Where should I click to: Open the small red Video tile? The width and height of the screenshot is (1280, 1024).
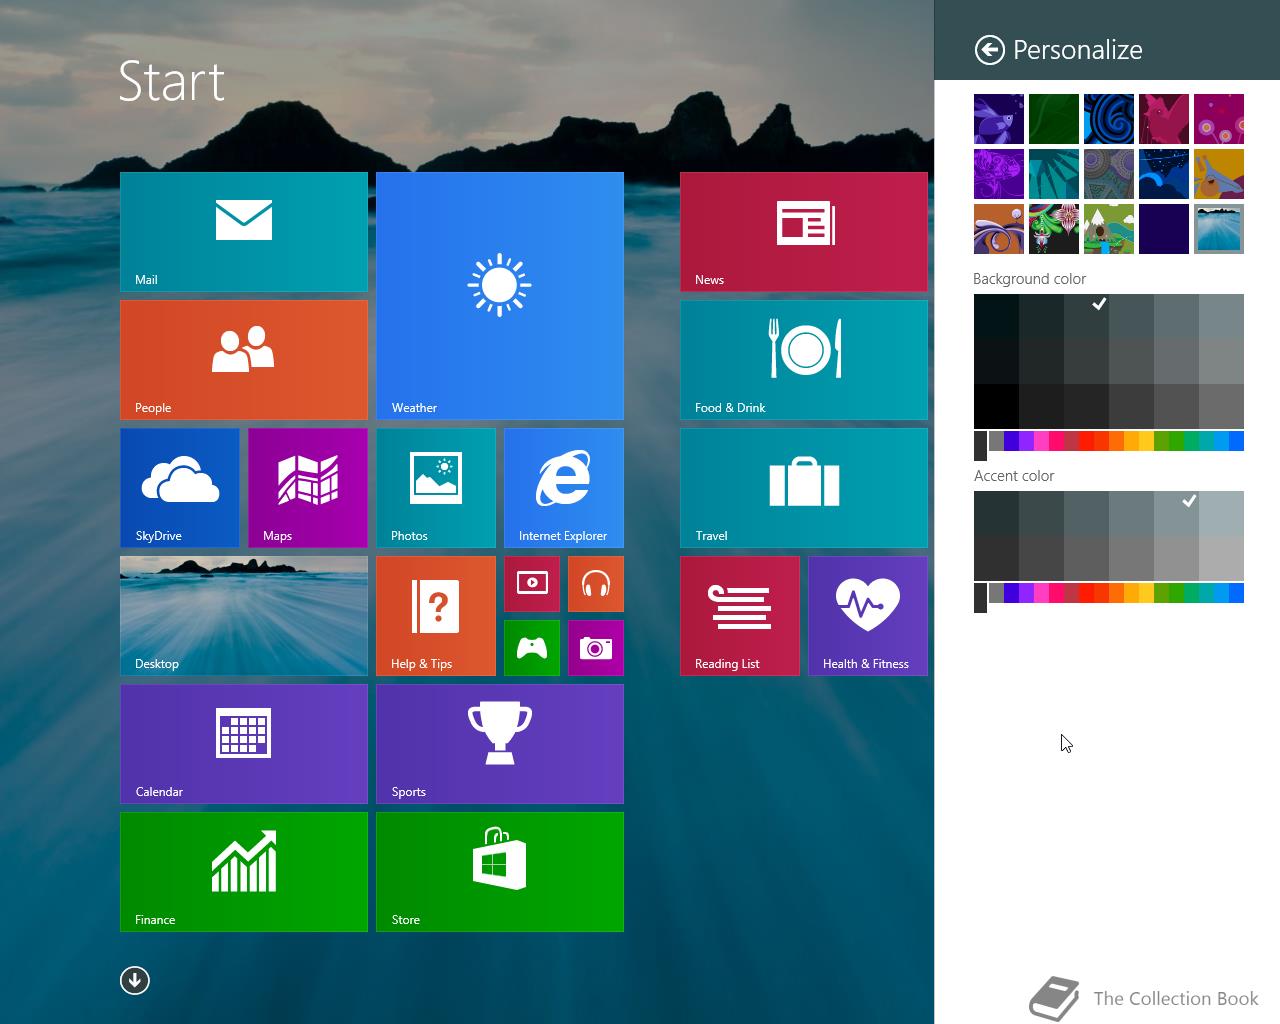[532, 584]
